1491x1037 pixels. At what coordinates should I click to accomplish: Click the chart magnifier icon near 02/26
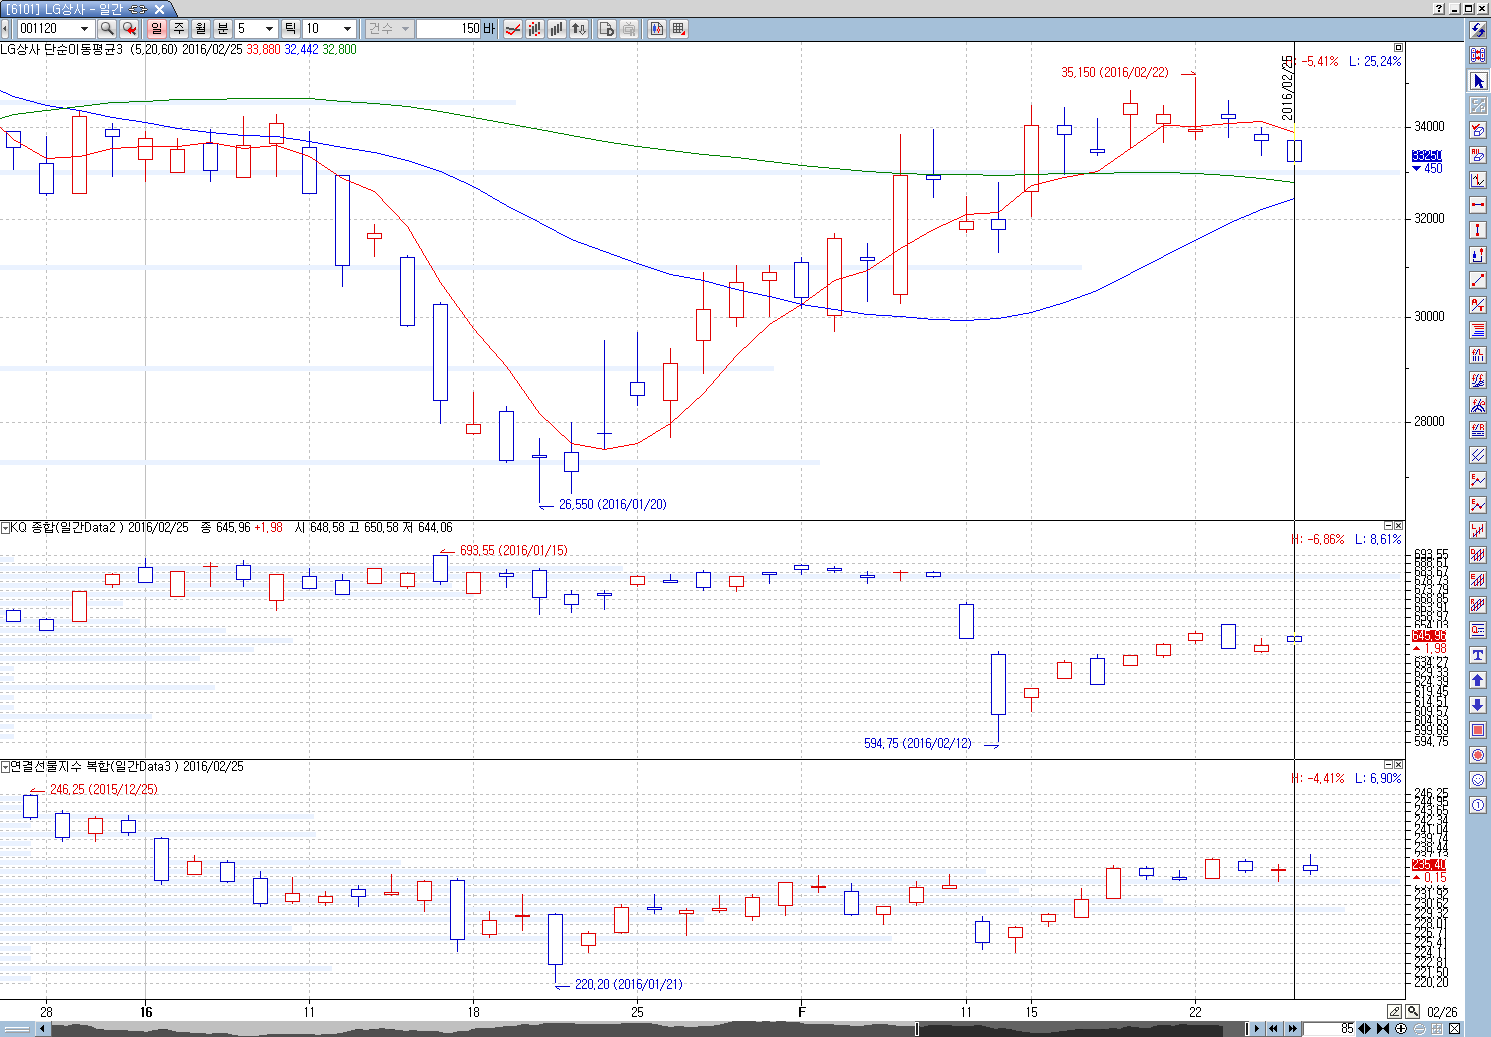pos(1412,1012)
